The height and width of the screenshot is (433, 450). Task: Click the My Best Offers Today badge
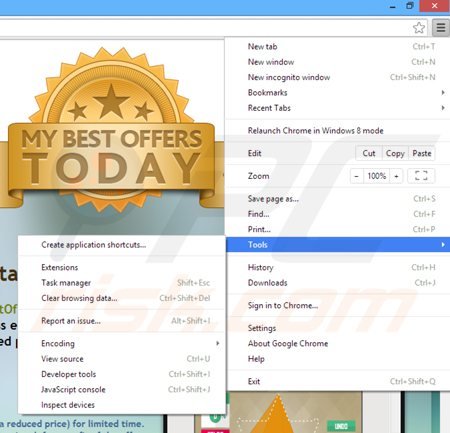pyautogui.click(x=112, y=130)
